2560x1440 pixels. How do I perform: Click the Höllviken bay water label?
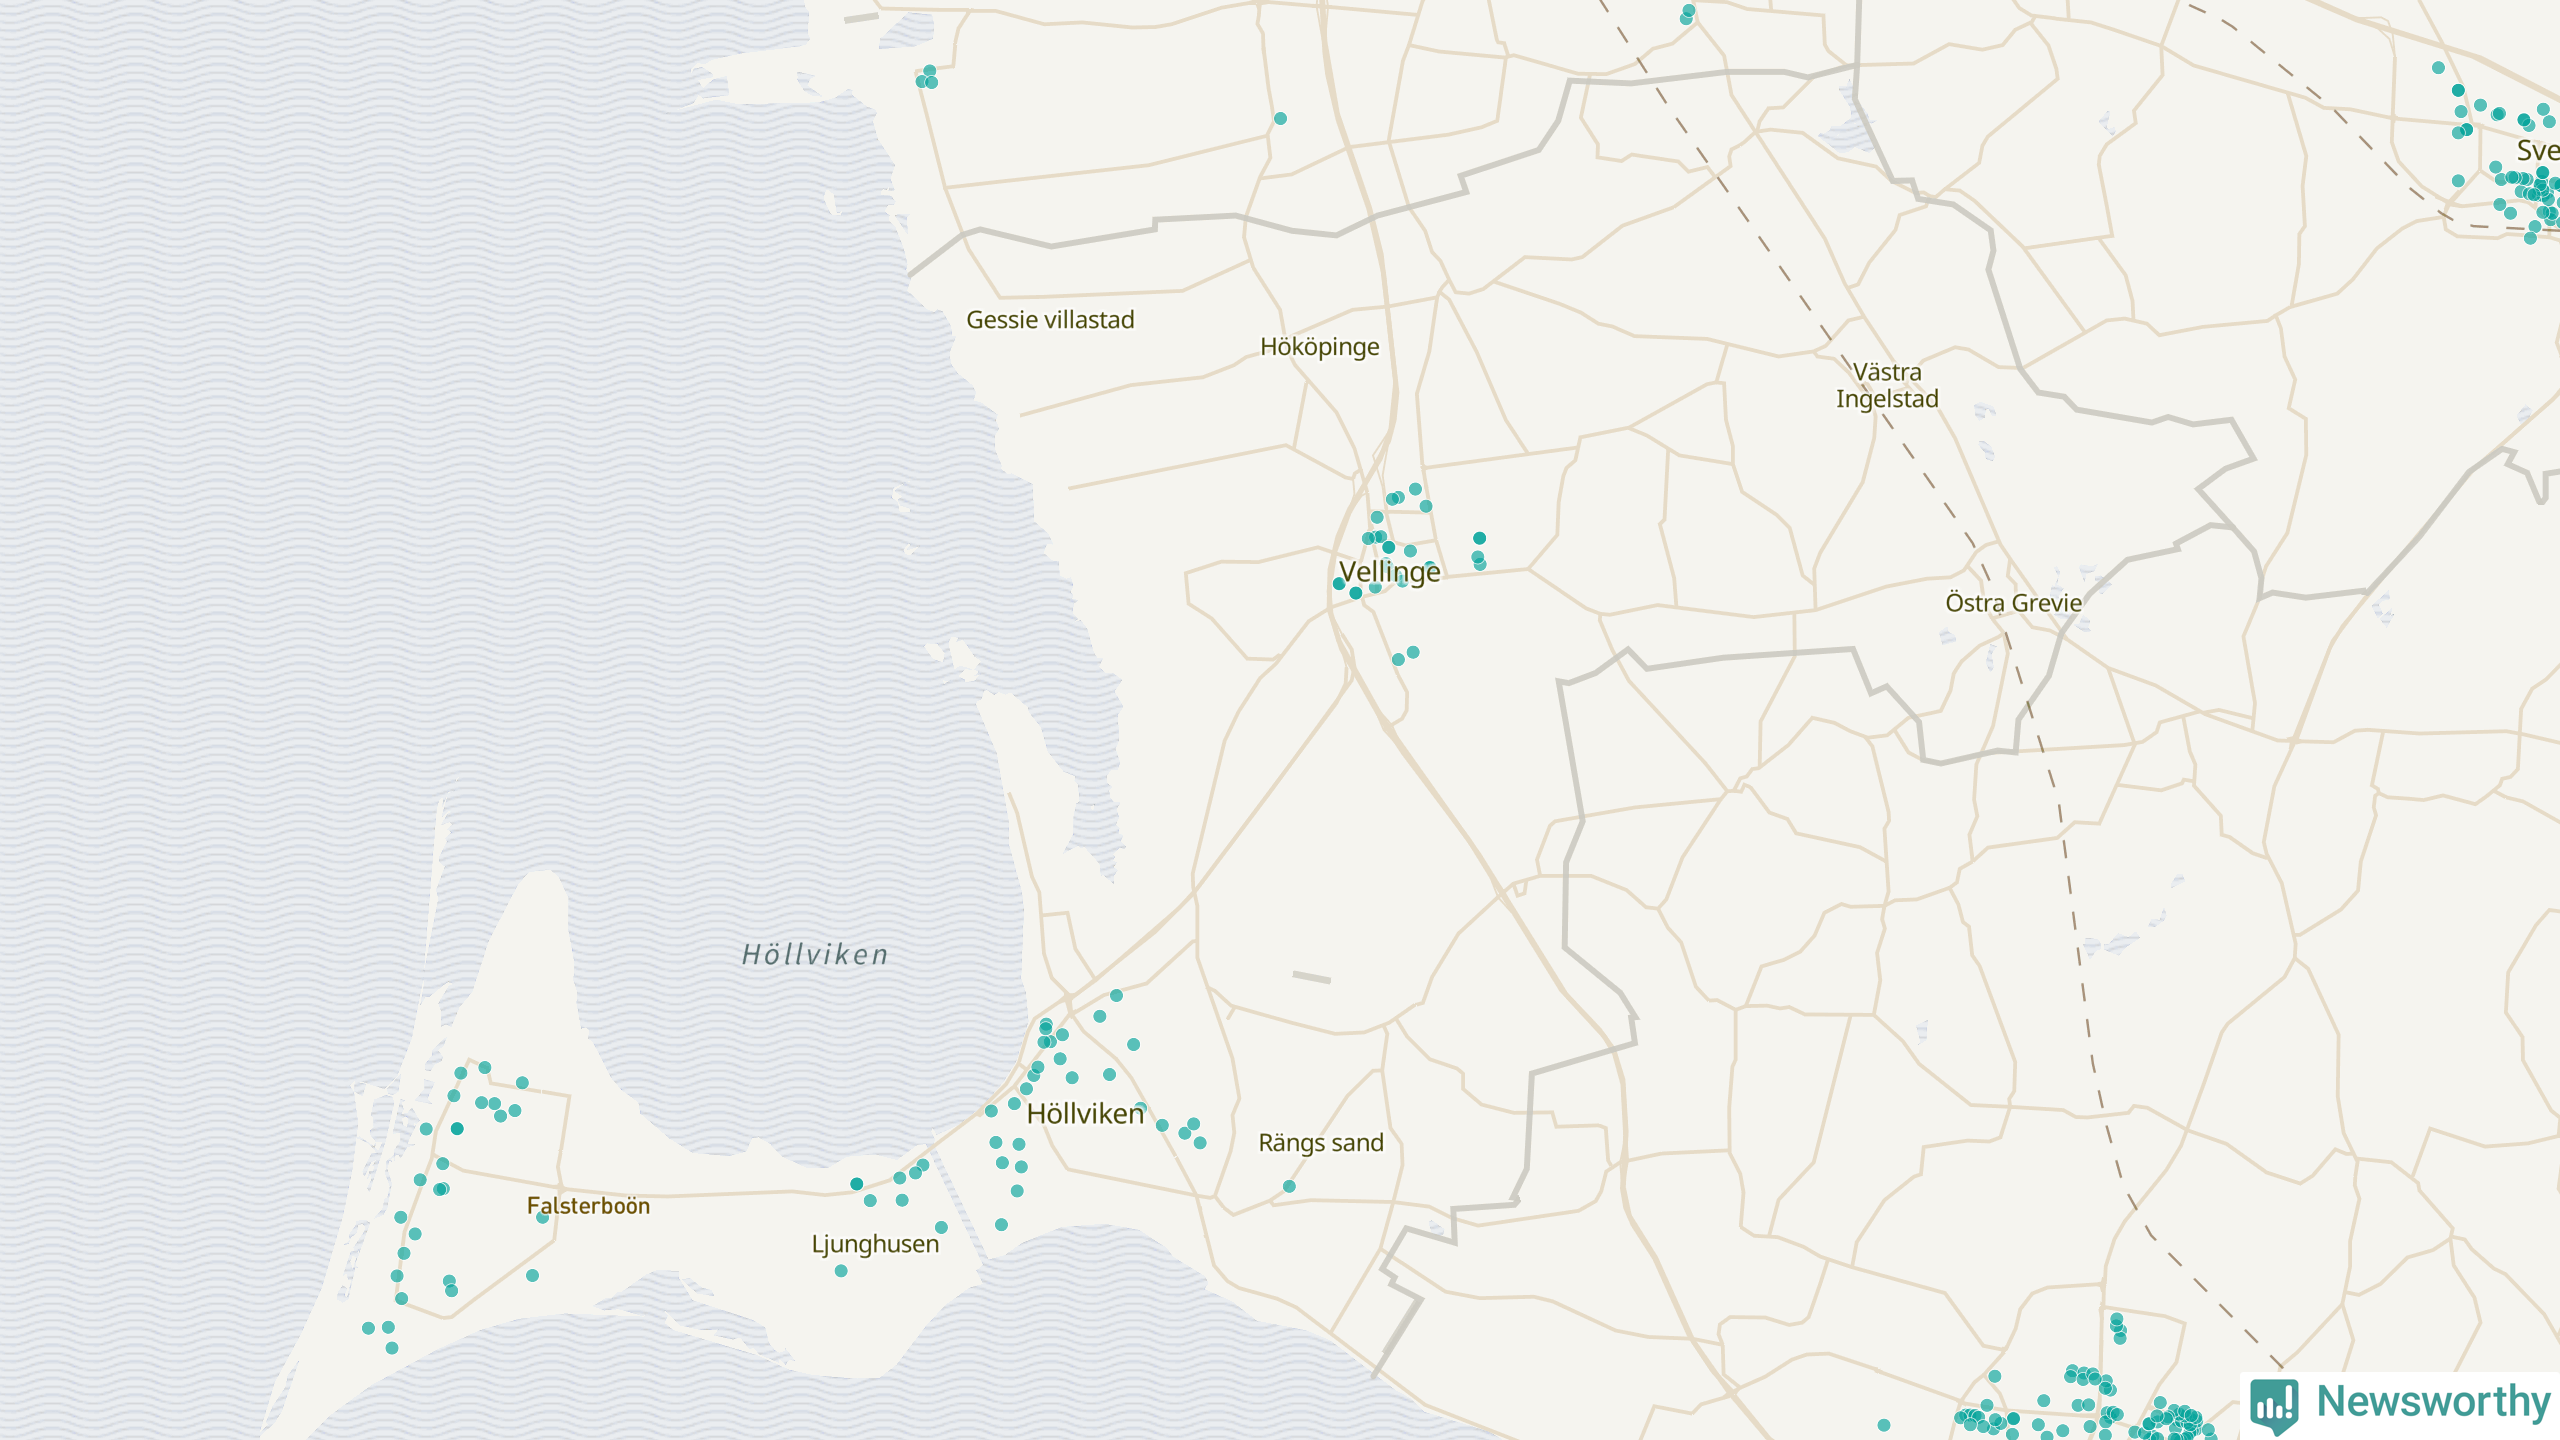coord(815,954)
